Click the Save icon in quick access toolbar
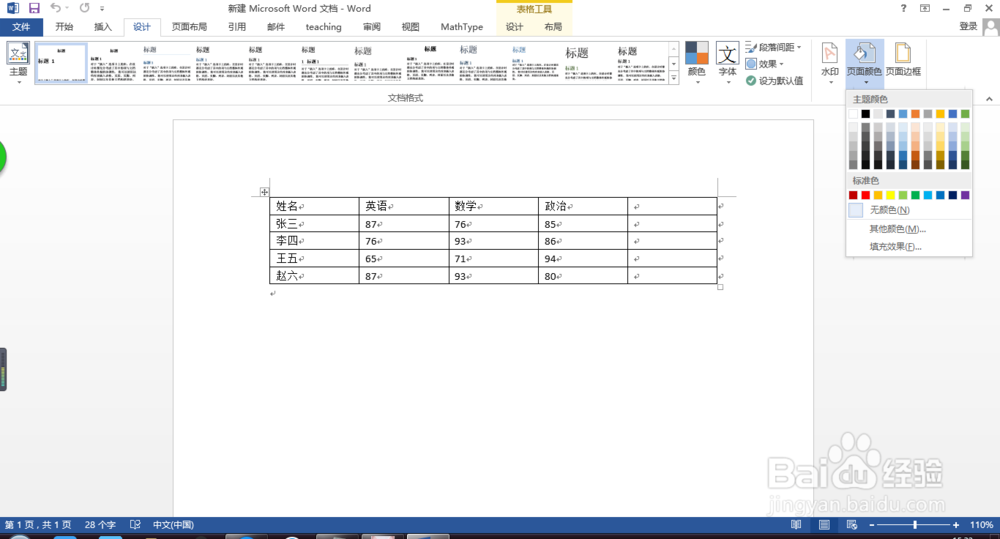Viewport: 1000px width, 539px height. pyautogui.click(x=34, y=8)
